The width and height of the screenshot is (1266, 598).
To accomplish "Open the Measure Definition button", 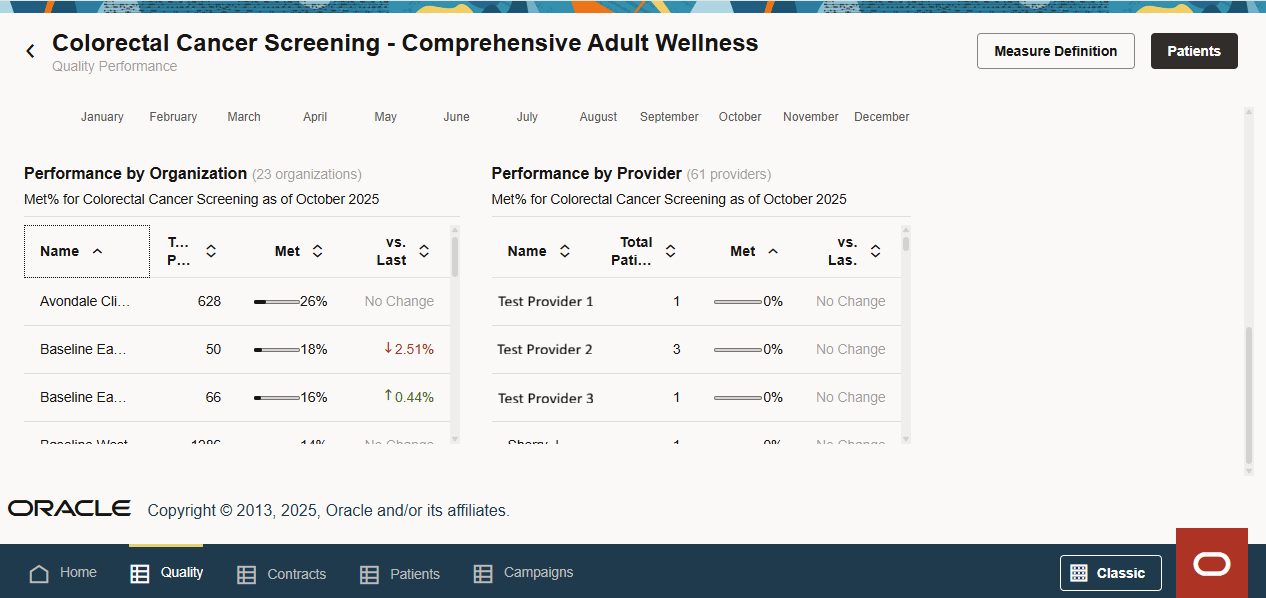I will coord(1055,50).
